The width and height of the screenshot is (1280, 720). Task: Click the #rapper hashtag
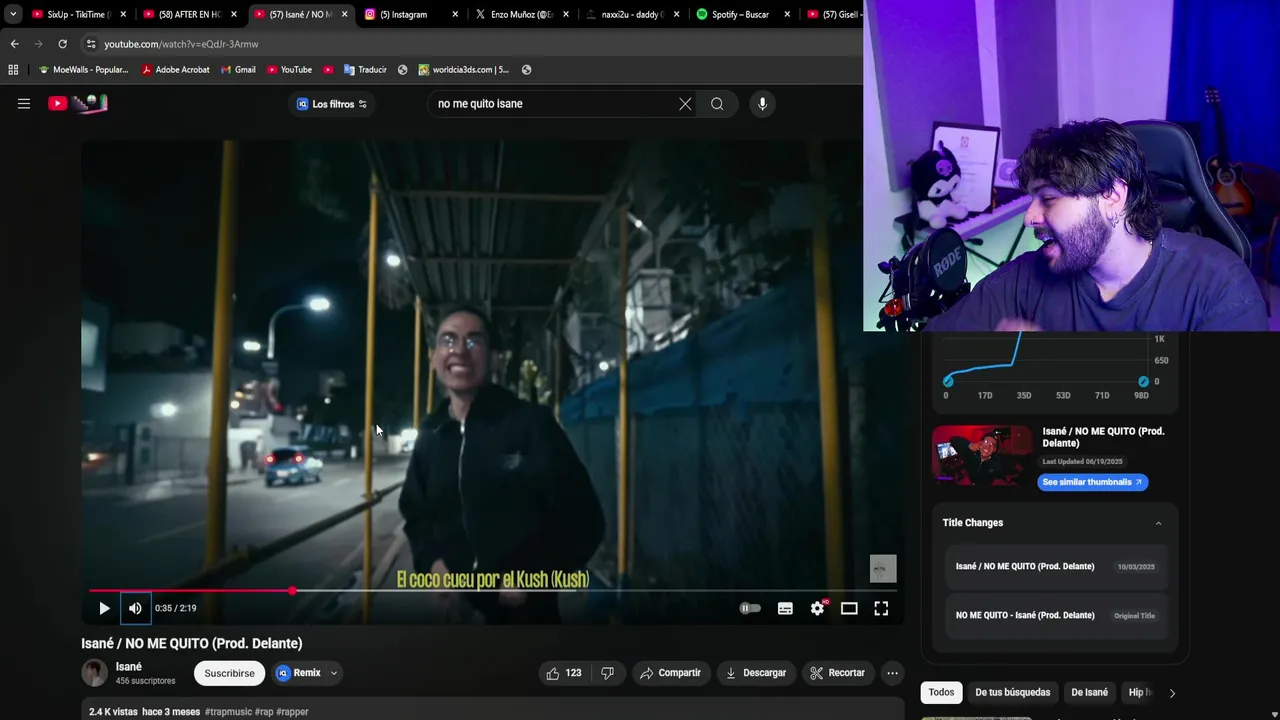pos(293,712)
